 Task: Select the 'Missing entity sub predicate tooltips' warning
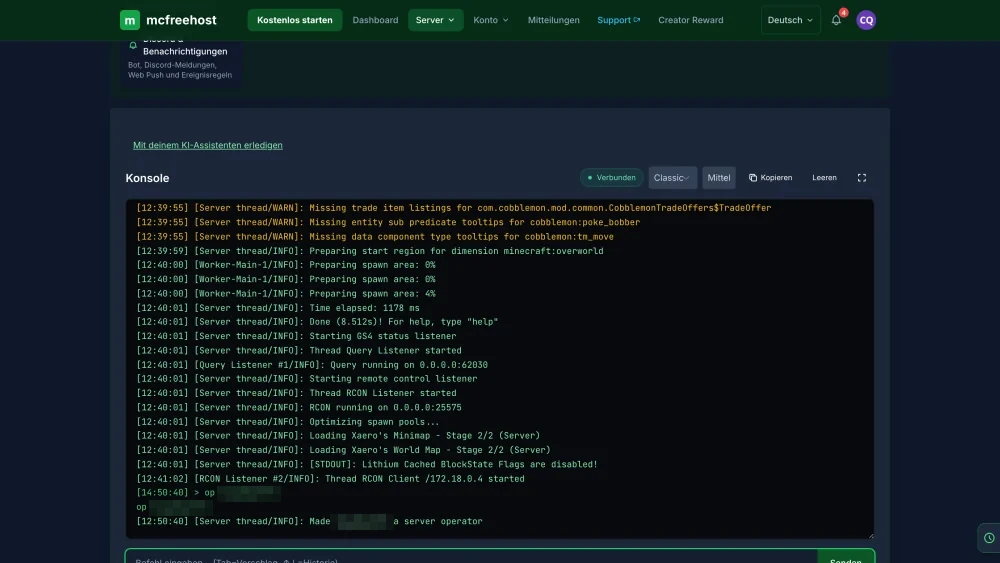(x=388, y=223)
